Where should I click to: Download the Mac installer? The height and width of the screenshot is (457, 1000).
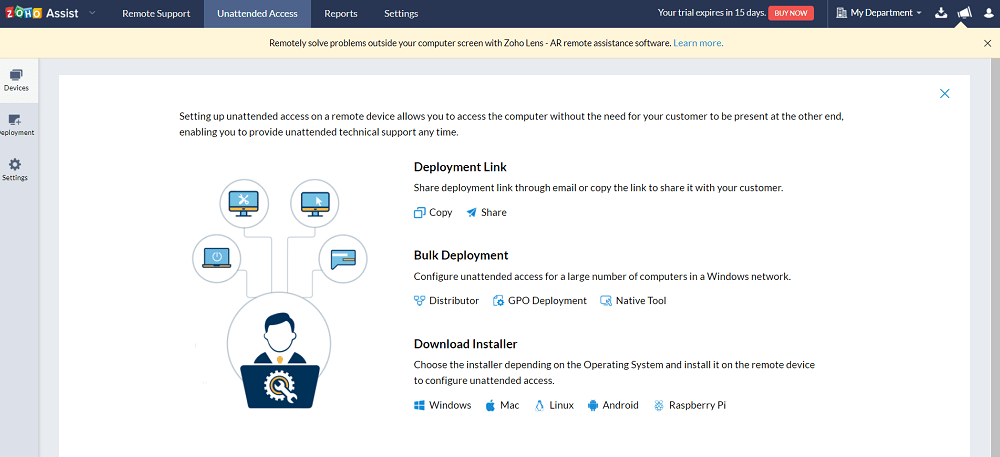point(502,405)
